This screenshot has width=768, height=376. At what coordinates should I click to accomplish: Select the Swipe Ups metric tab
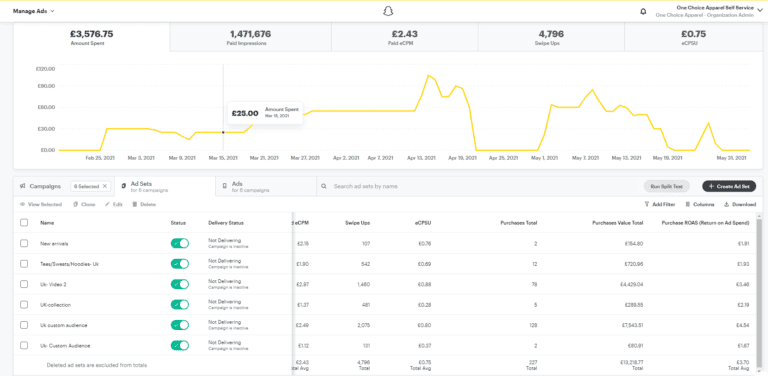click(551, 37)
